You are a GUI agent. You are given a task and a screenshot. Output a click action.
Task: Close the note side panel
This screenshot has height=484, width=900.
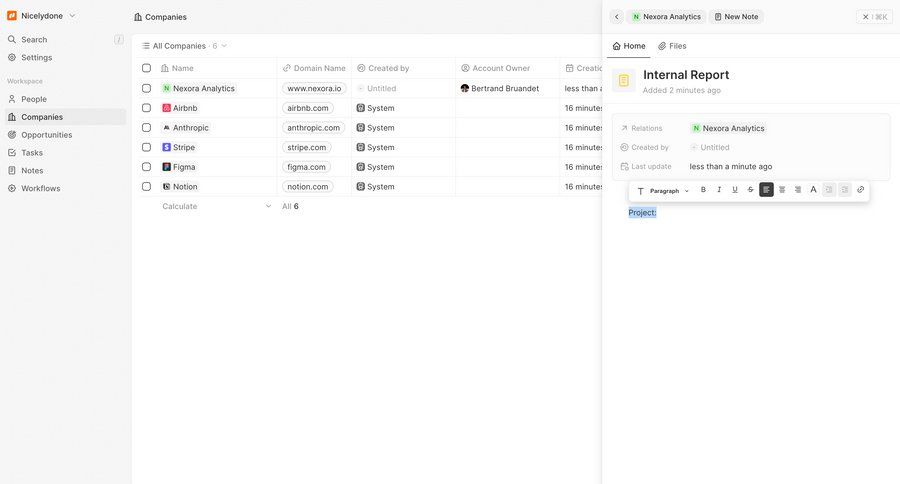(x=874, y=17)
